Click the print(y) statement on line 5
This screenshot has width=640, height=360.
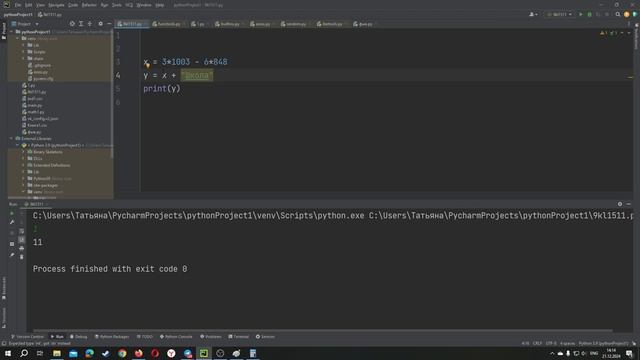(162, 89)
